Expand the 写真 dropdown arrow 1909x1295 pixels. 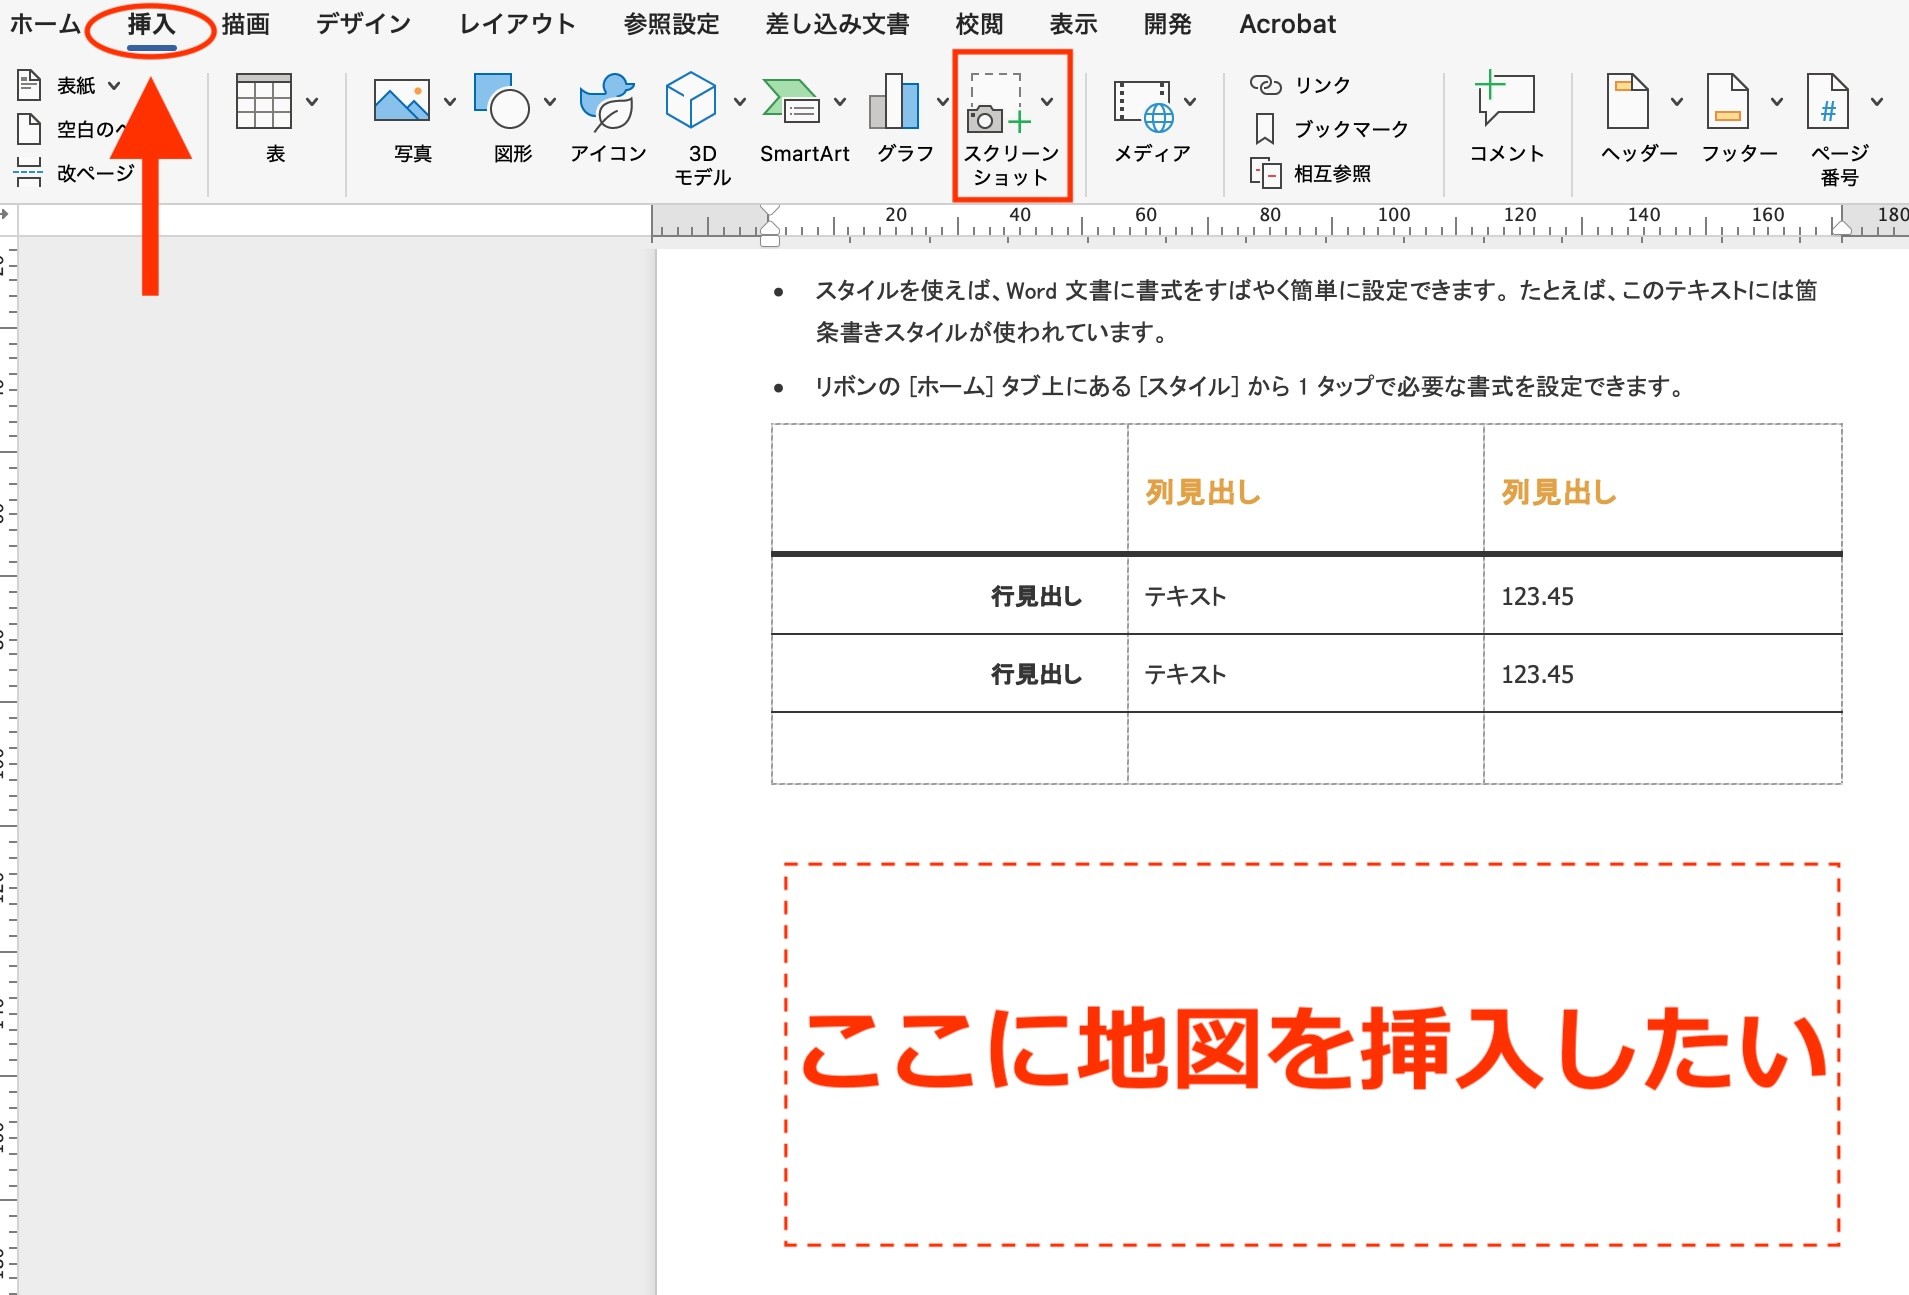click(x=450, y=101)
